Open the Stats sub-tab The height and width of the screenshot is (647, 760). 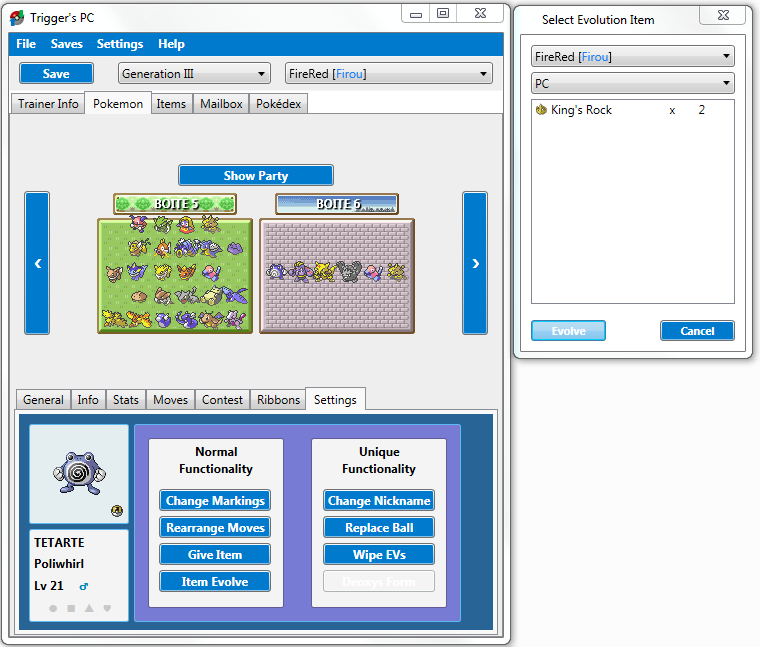(x=126, y=400)
